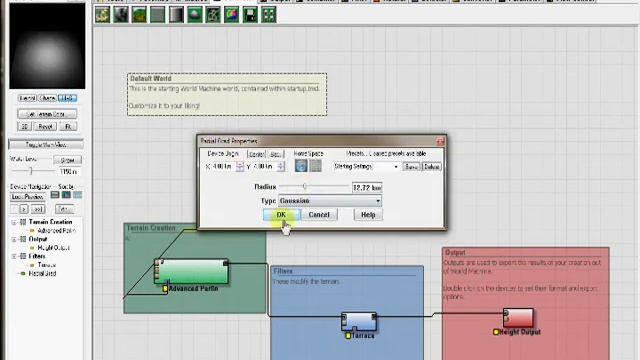Viewport: 640px width, 360px height.
Task: Click the Y origin coordinate field
Action: coord(264,167)
